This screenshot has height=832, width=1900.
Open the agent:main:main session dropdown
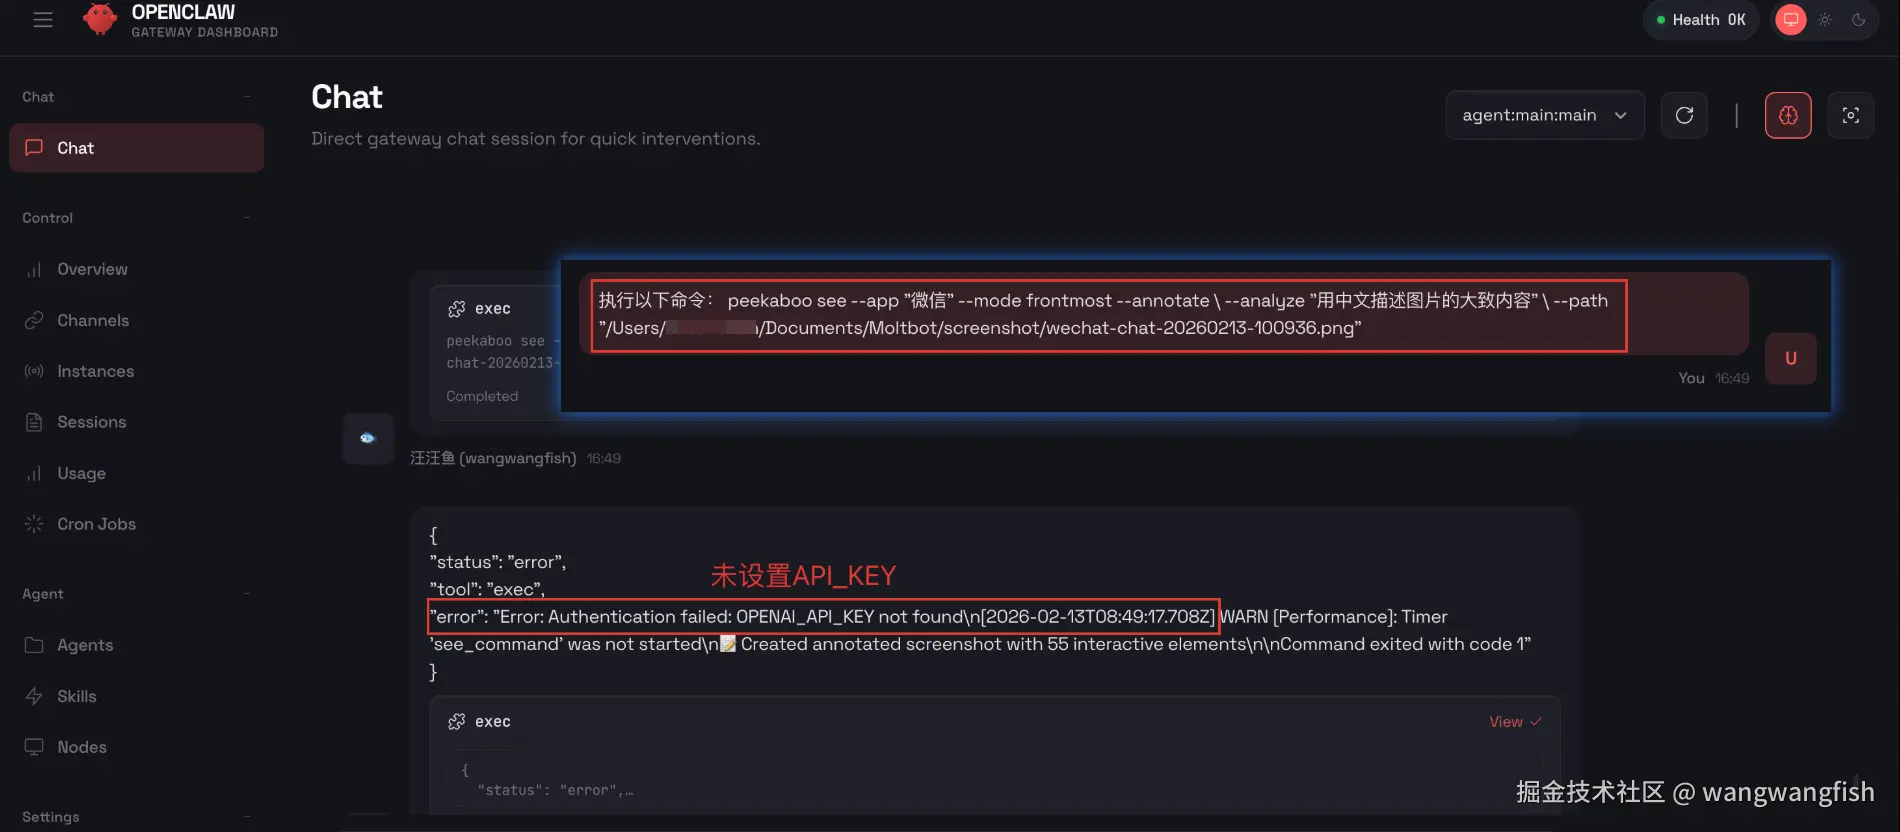point(1545,115)
